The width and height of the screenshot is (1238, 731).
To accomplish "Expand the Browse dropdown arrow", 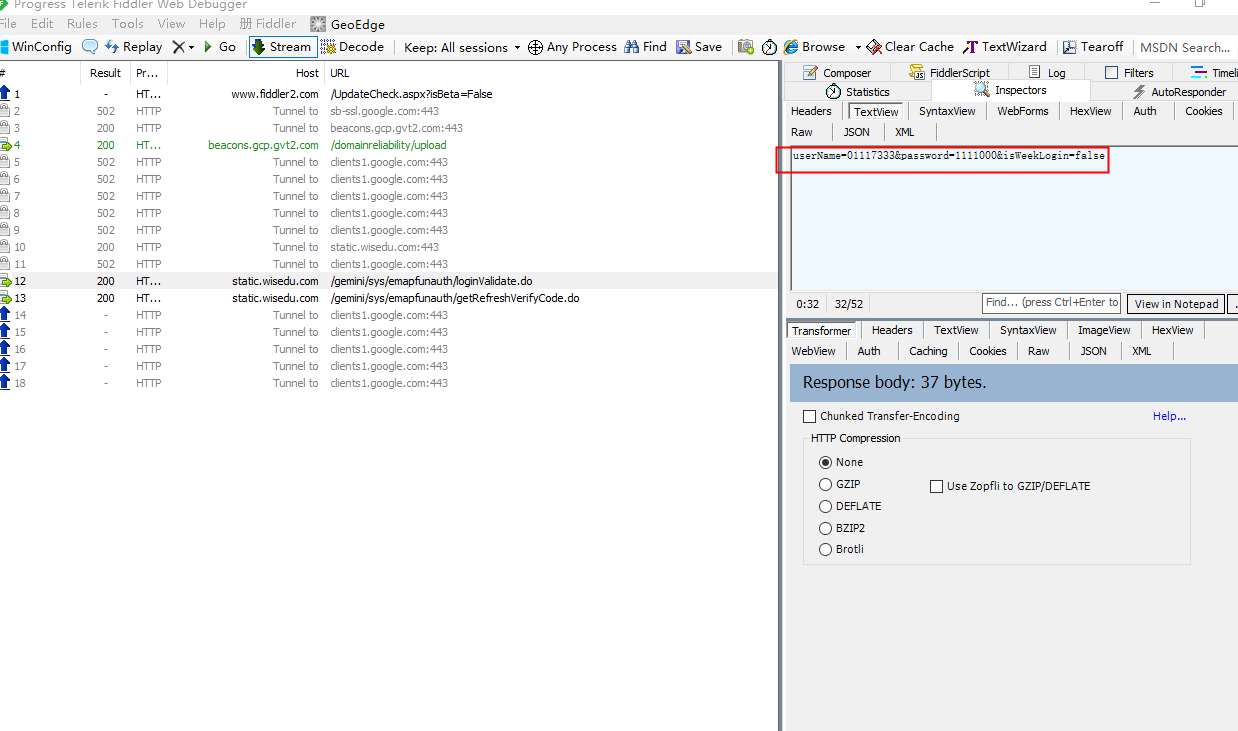I will (857, 47).
